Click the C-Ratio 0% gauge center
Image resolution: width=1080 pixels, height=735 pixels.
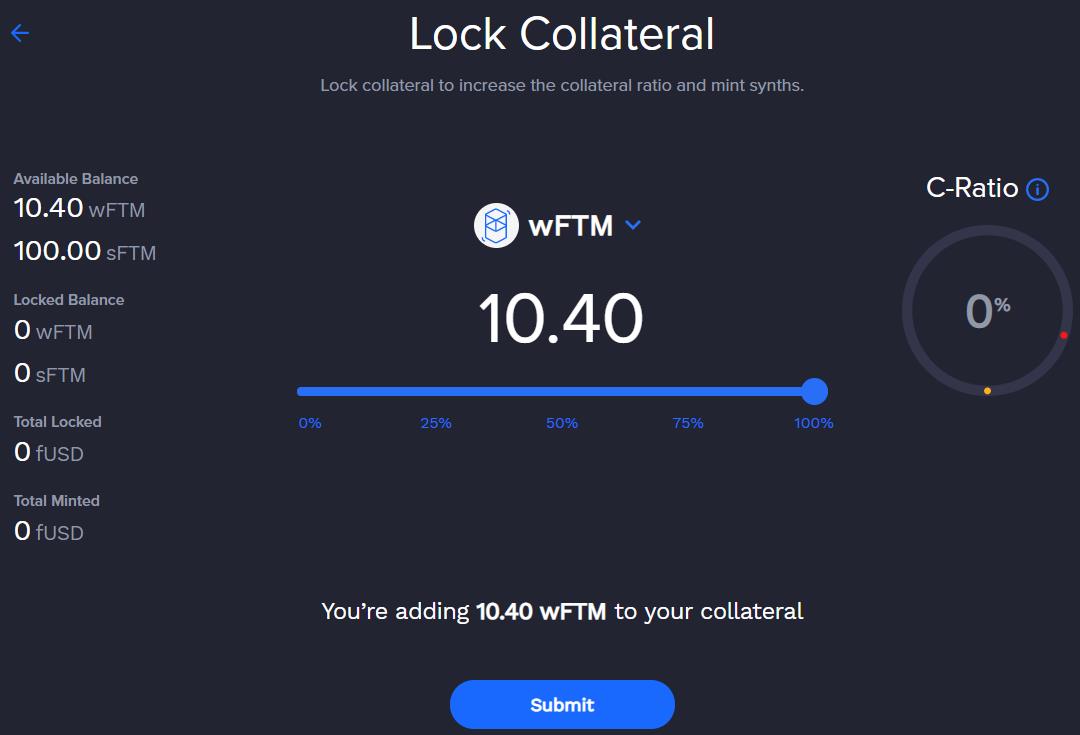[987, 311]
